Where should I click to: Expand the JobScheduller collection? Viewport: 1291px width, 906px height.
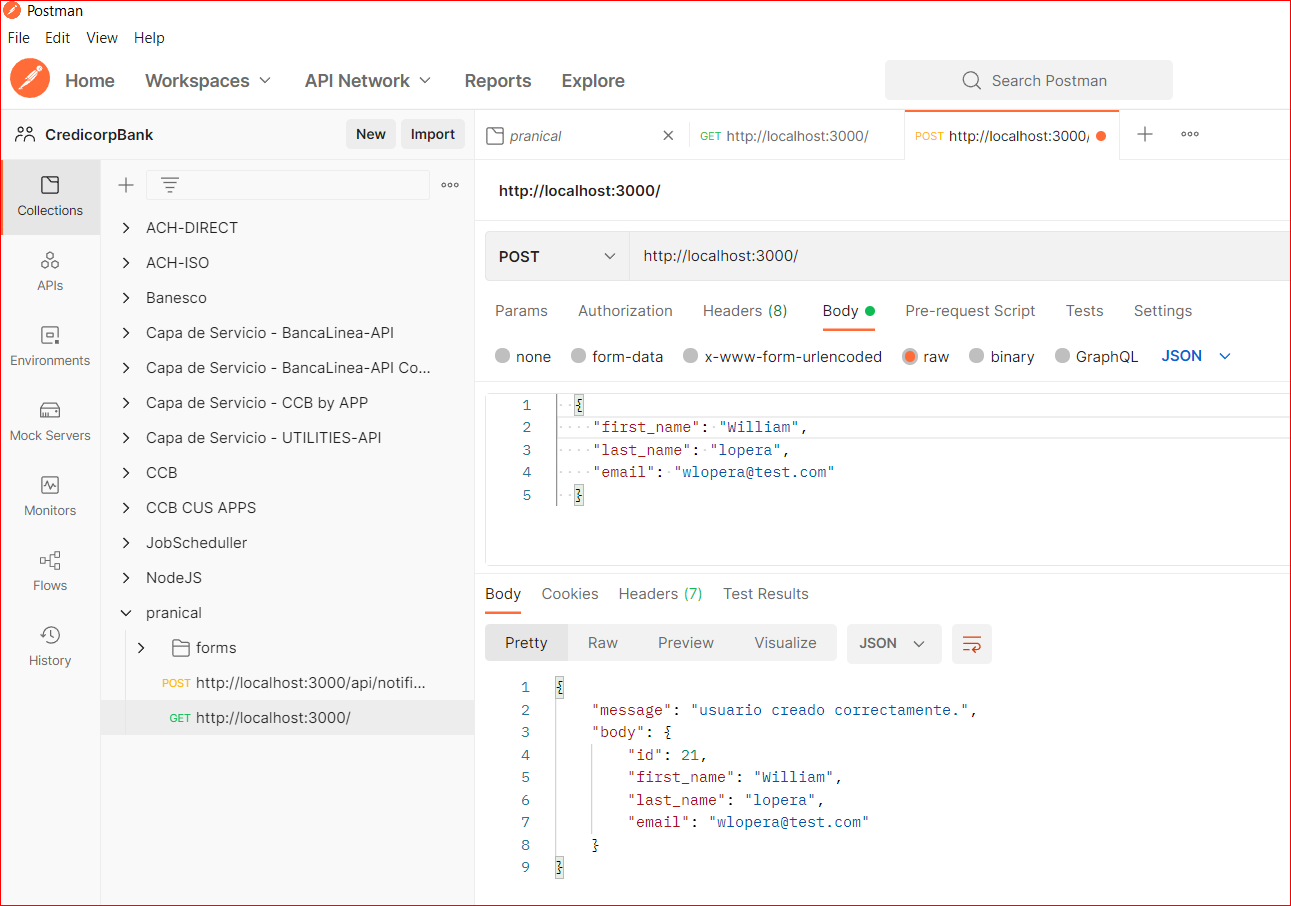(126, 543)
